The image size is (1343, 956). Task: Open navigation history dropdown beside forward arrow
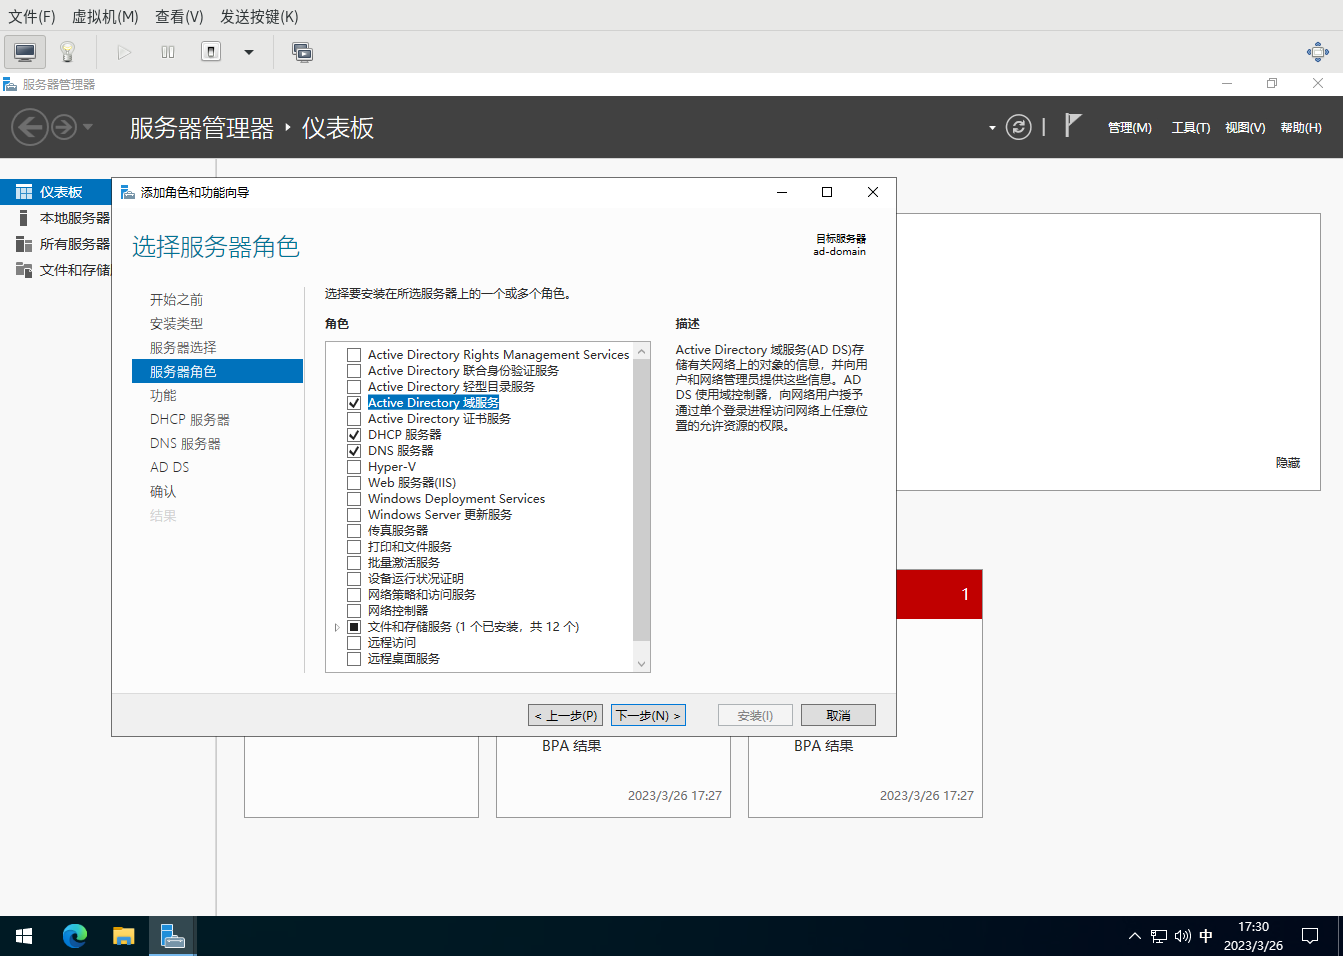pyautogui.click(x=88, y=127)
